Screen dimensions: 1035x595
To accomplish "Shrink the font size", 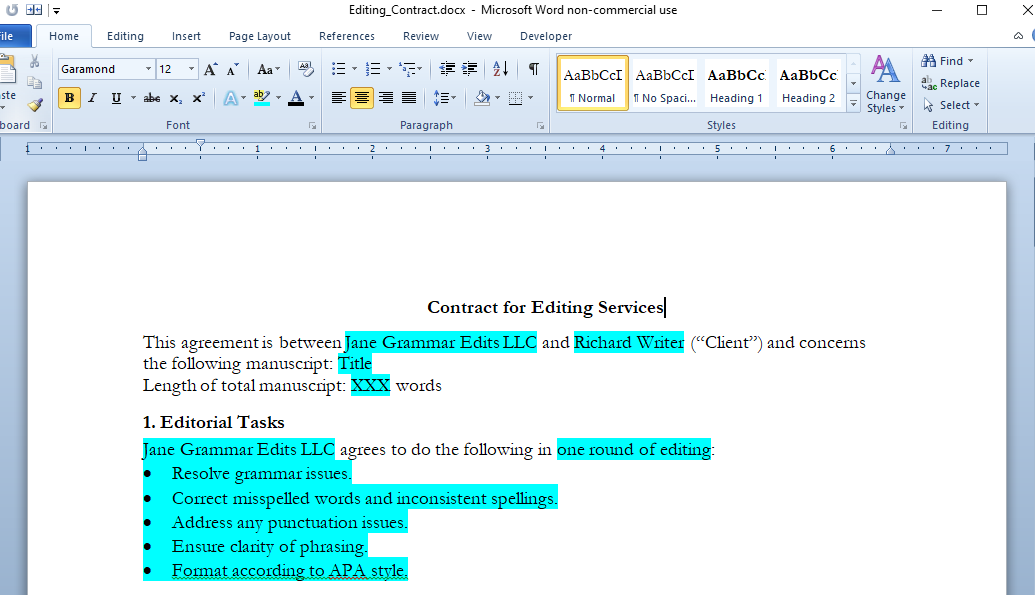I will pyautogui.click(x=232, y=69).
